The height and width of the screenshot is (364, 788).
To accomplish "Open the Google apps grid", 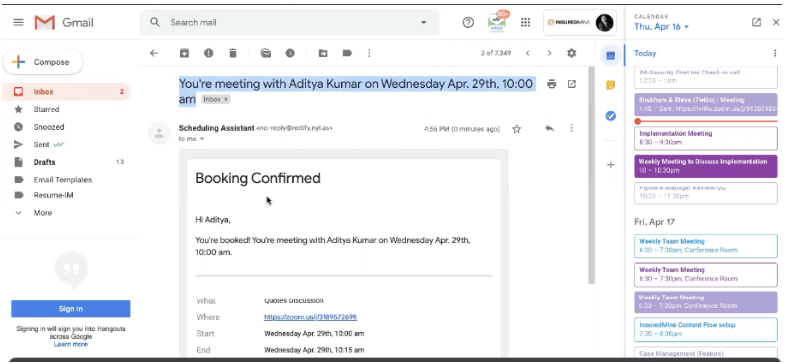I will click(525, 22).
